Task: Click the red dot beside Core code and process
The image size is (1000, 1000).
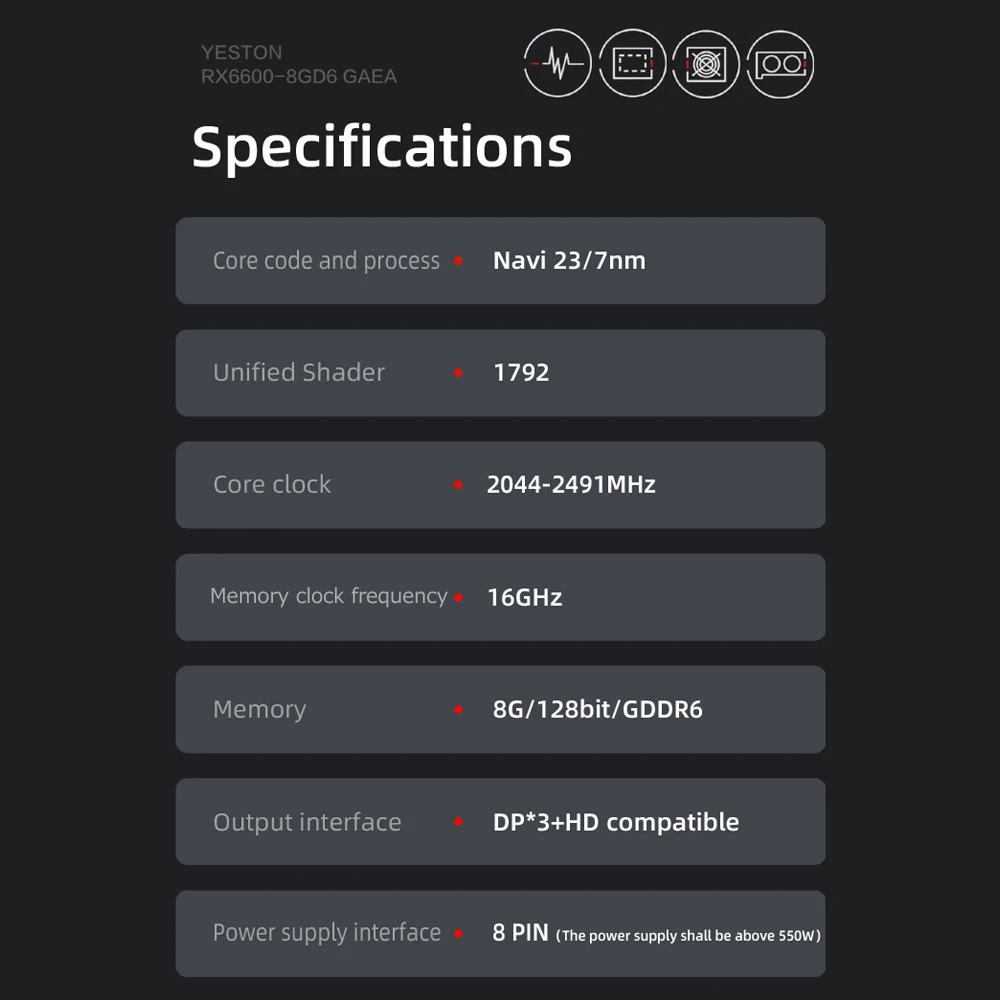Action: click(x=459, y=260)
